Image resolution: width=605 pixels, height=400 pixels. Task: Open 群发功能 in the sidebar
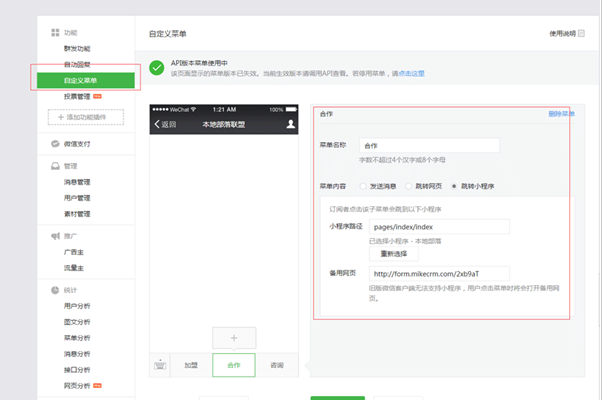[x=77, y=49]
